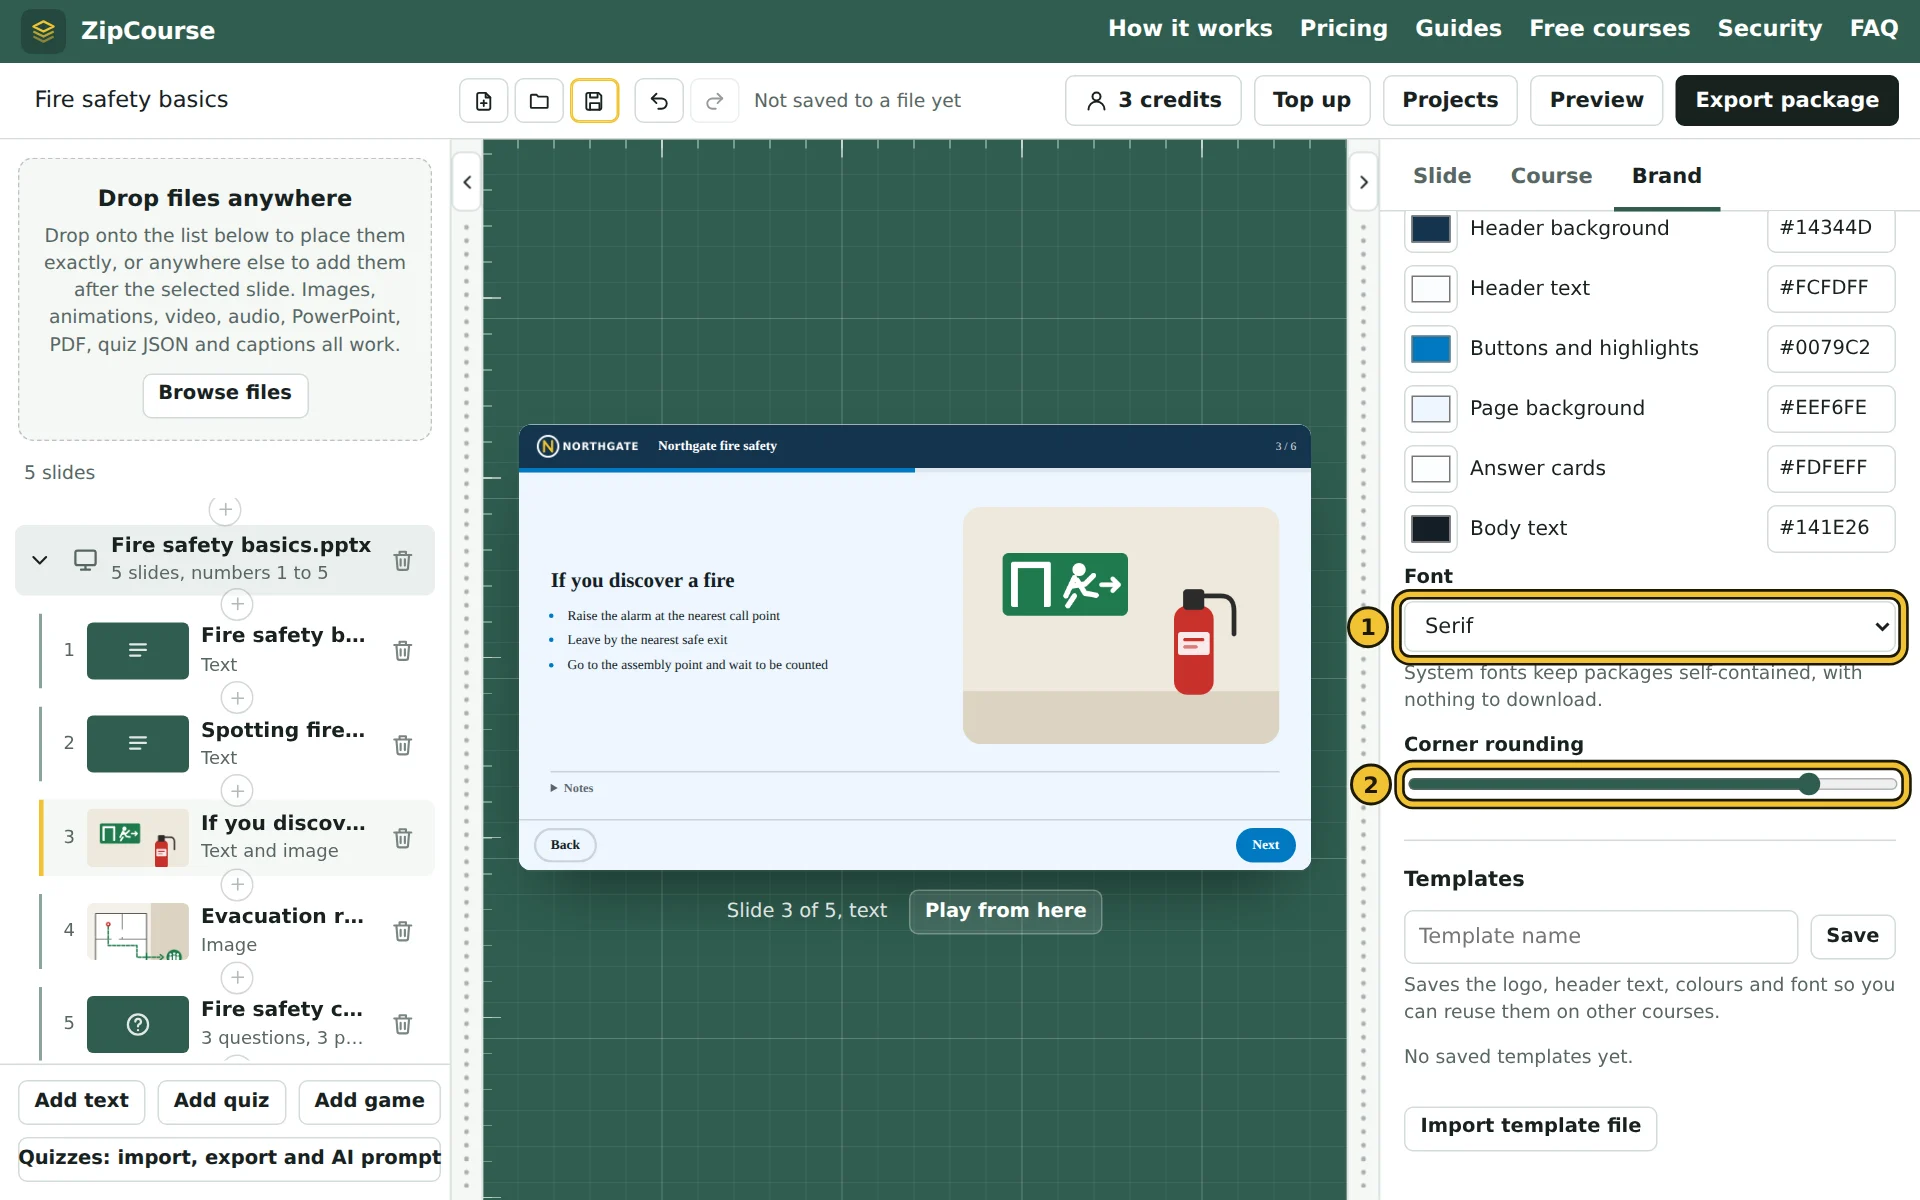Open the Font dropdown showing Serif
The height and width of the screenshot is (1200, 1920).
point(1650,626)
